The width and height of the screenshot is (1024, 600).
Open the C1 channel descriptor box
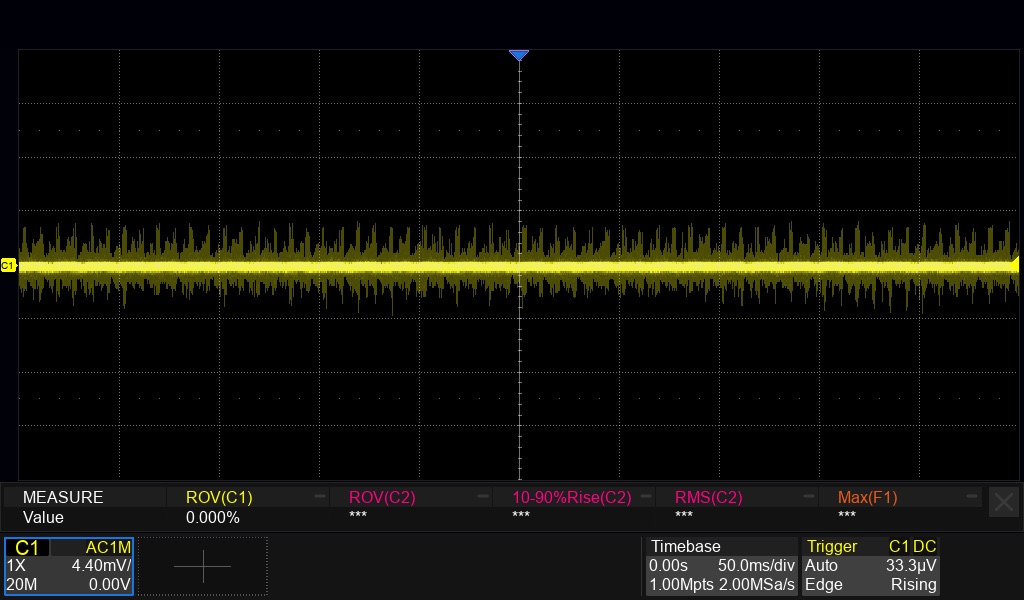pos(69,566)
